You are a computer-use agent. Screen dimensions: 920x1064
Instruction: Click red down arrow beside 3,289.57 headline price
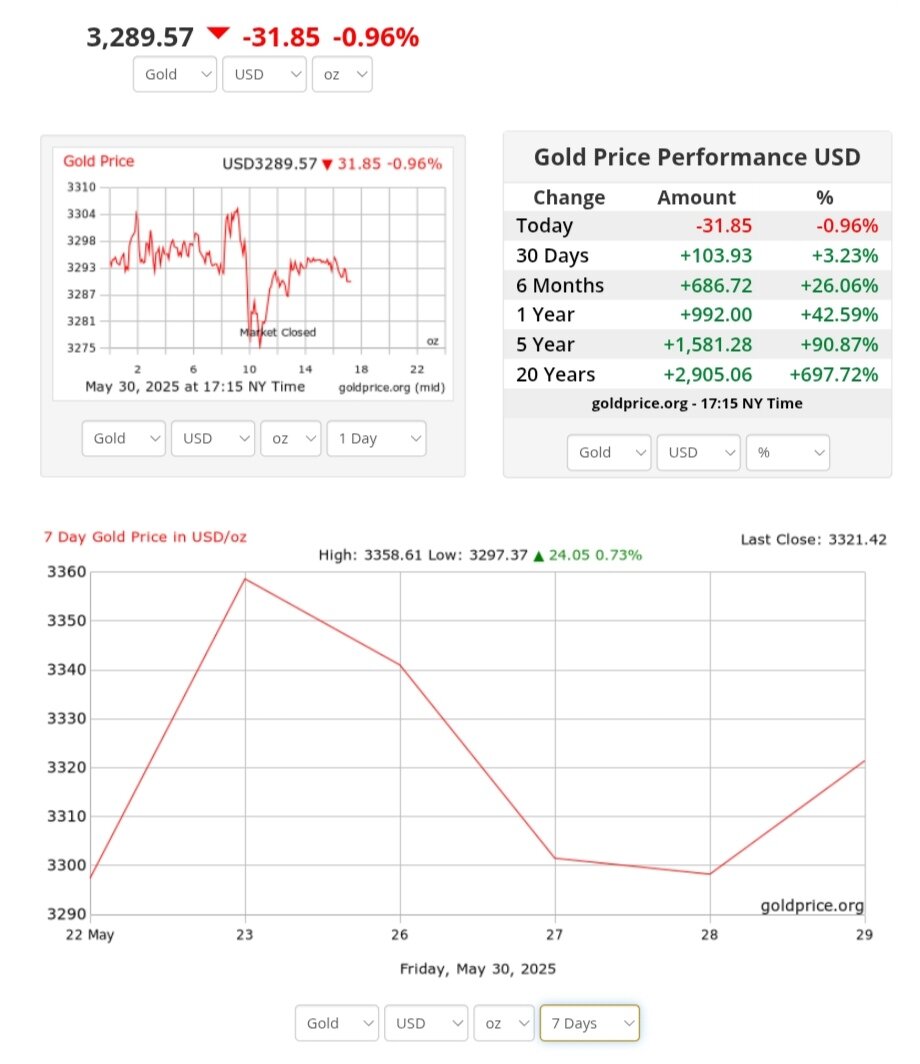[218, 35]
